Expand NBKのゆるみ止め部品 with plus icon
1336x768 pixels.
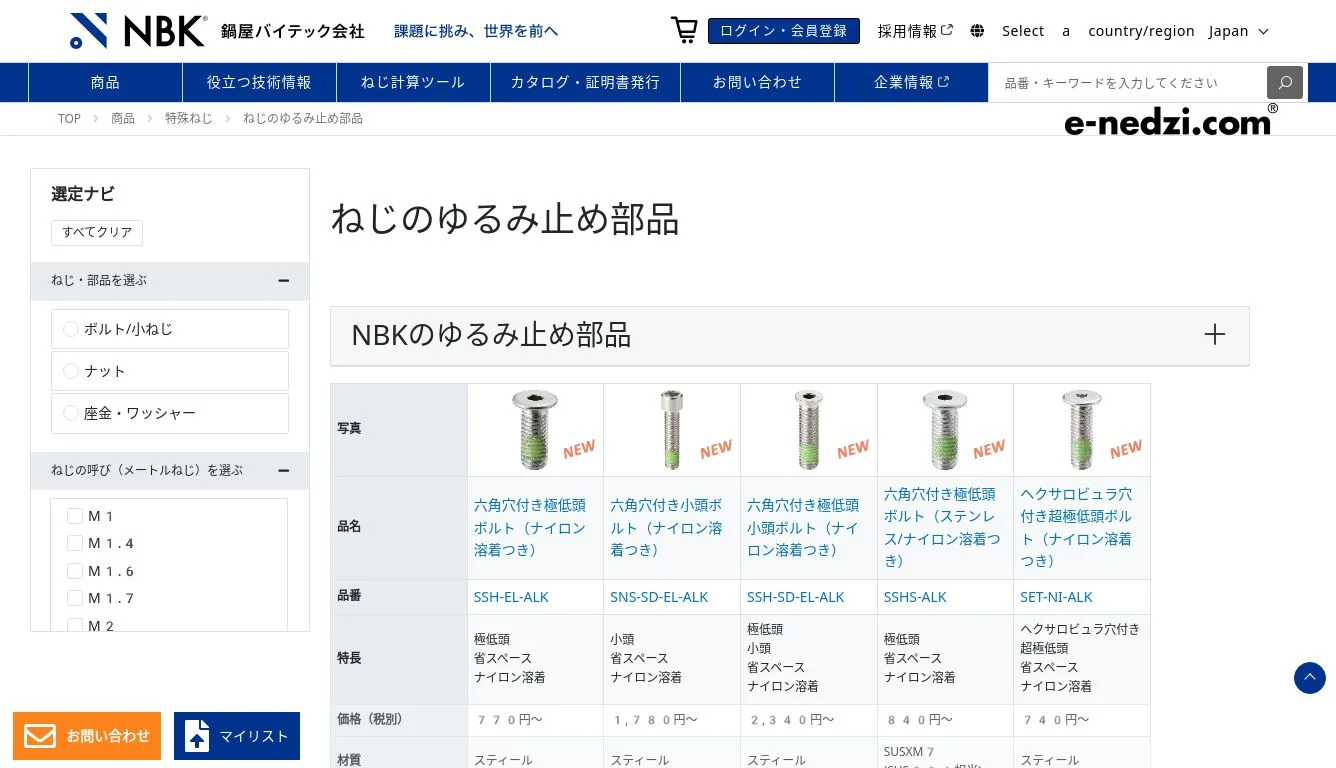[x=1215, y=335]
